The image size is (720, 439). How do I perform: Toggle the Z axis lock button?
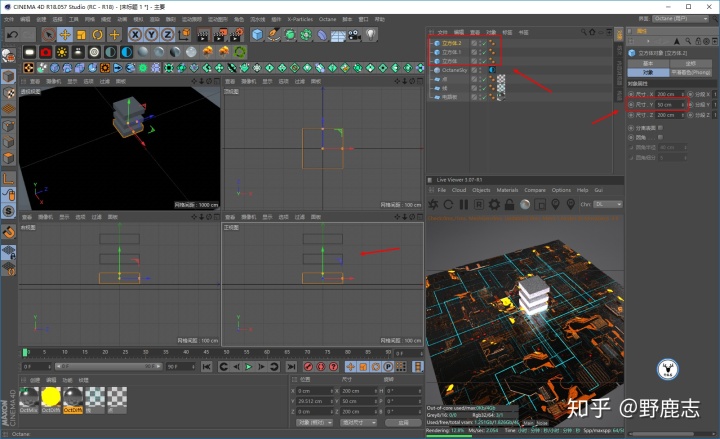(168, 35)
